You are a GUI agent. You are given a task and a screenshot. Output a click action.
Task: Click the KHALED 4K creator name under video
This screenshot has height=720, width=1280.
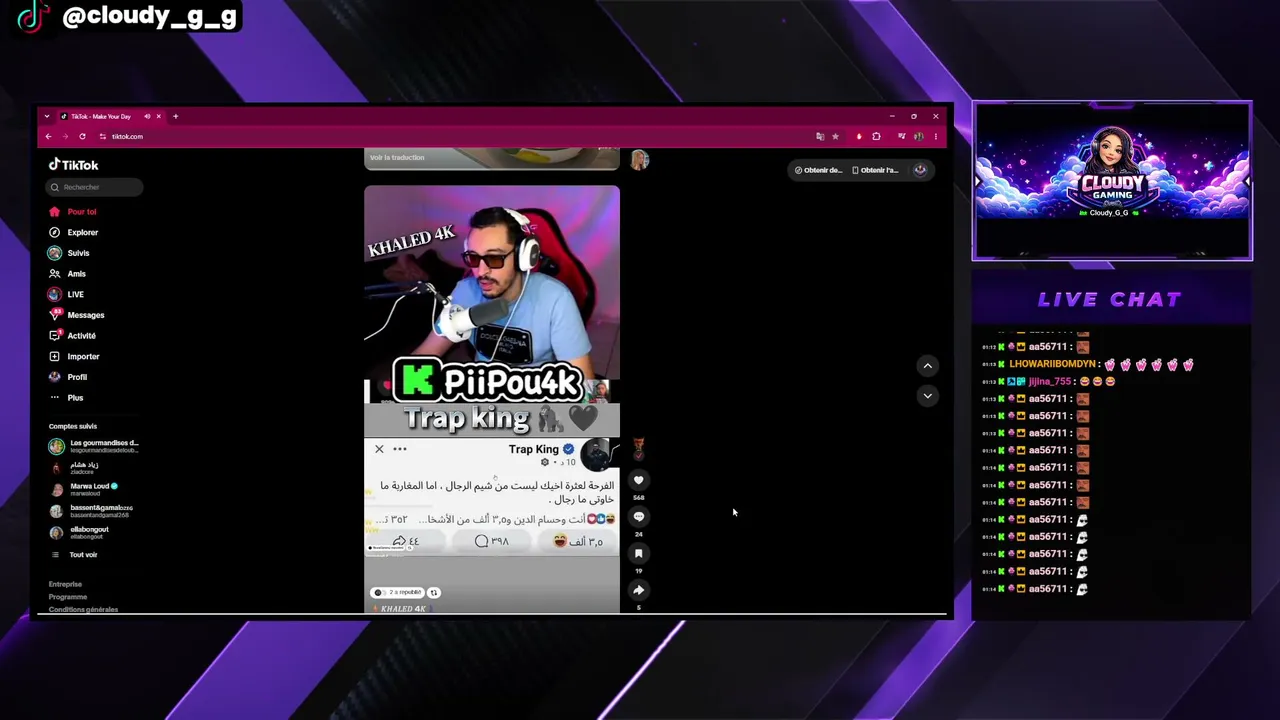[x=403, y=609]
